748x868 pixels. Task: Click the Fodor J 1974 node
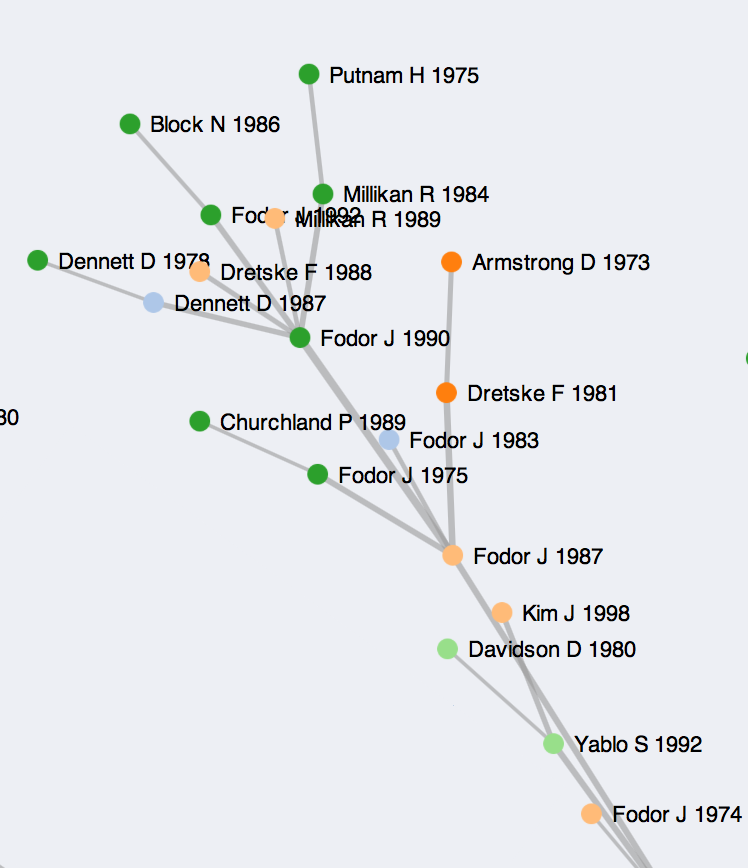[x=591, y=814]
